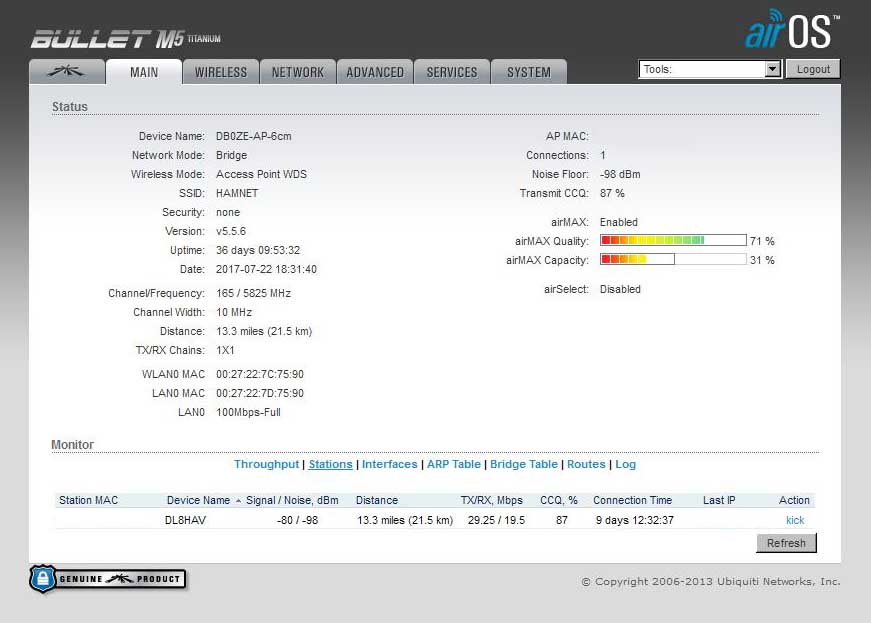Screen dimensions: 871x623
Task: Select LAN0 MAC 00:27:22:7D:75:90
Action: [x=260, y=393]
